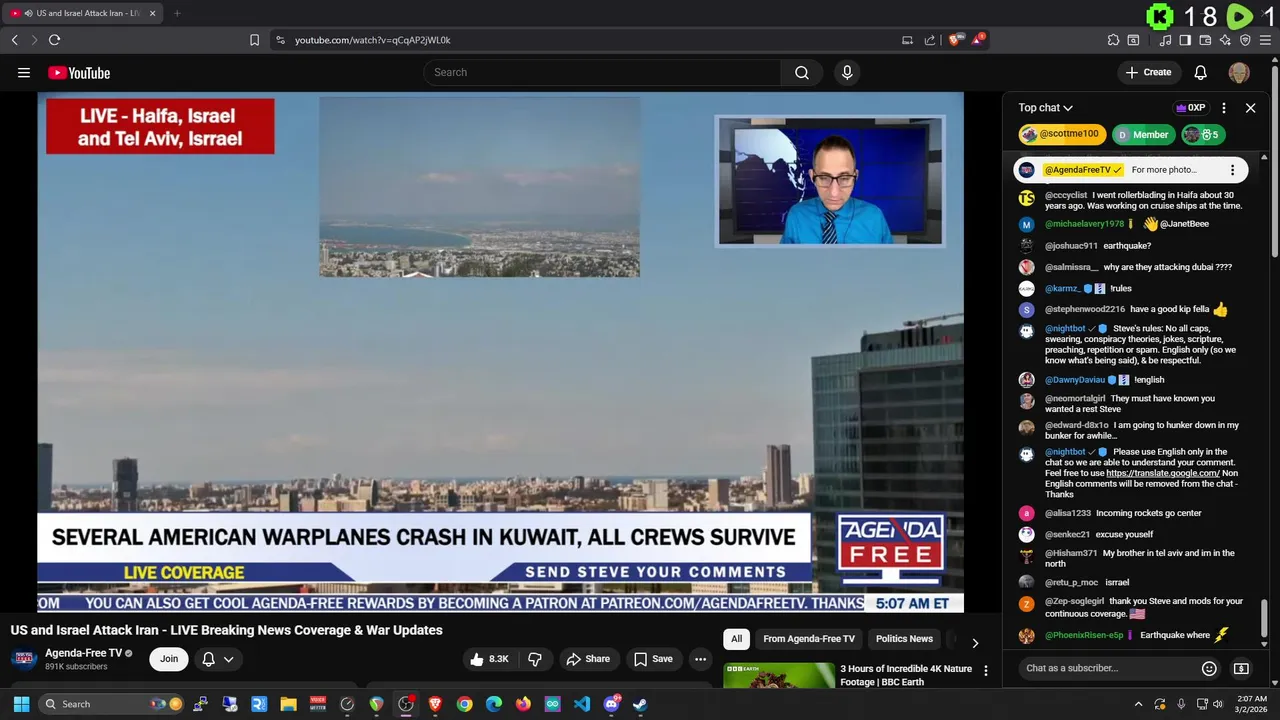Toggle the browser sidebar panel
This screenshot has width=1280, height=720.
click(x=1185, y=40)
